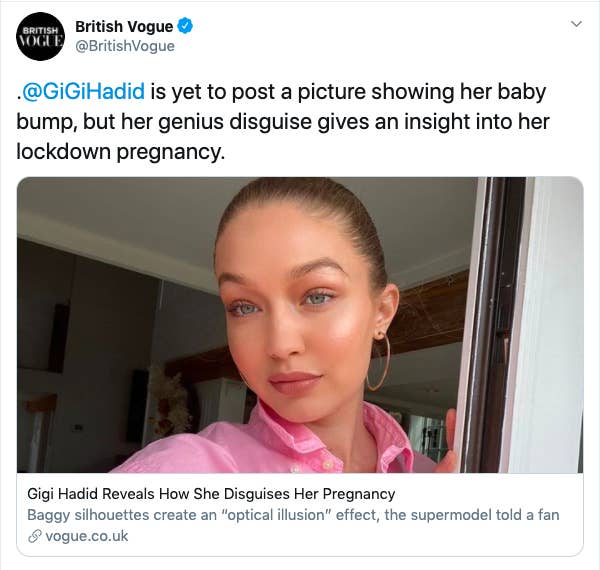Visit the @BritishVogue handle link

click(x=125, y=46)
